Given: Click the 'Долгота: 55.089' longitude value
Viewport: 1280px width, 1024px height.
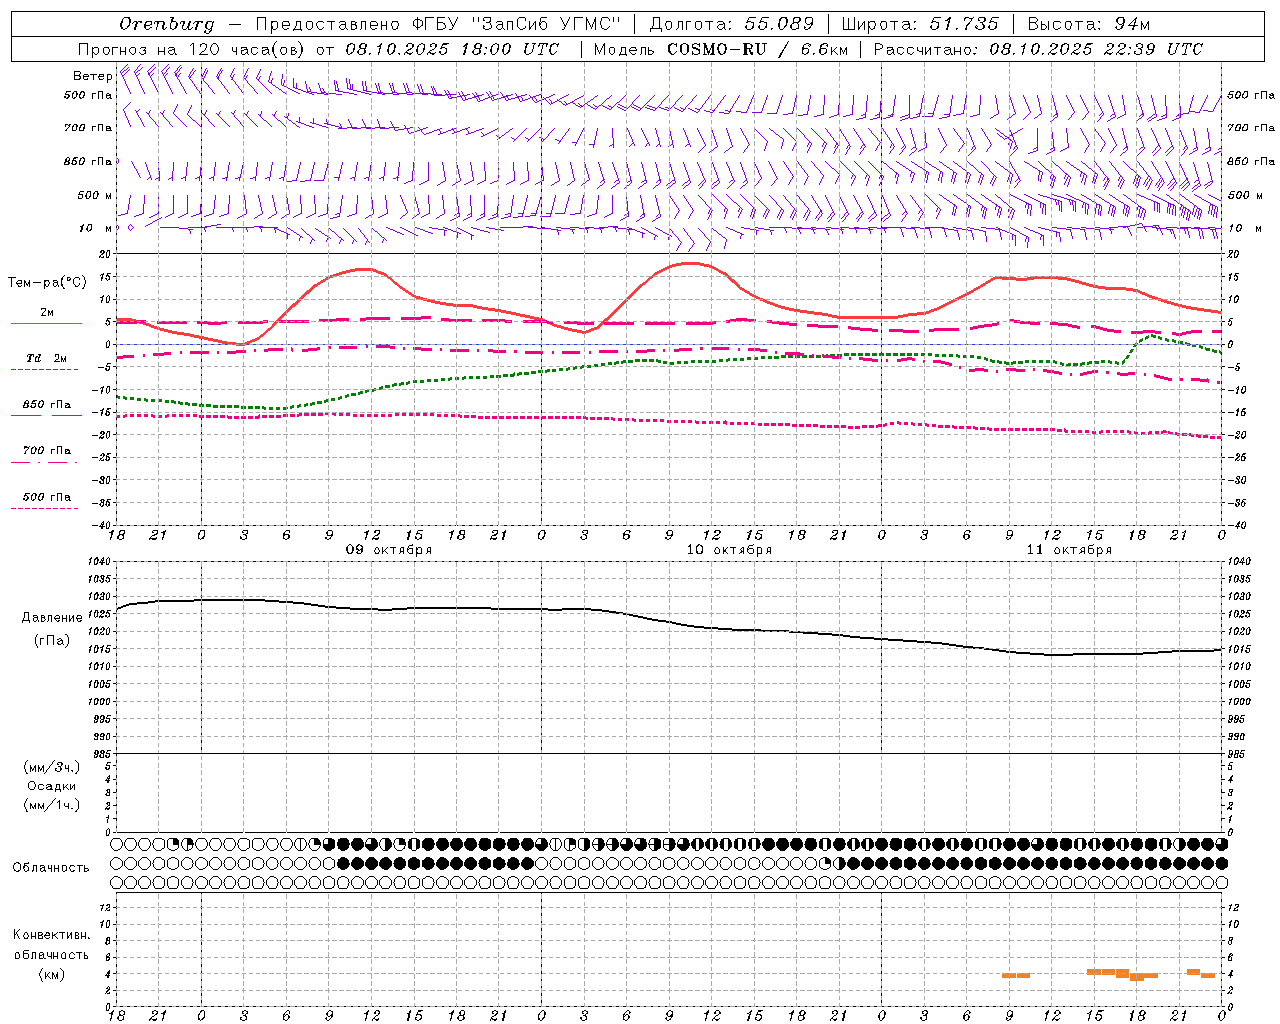Looking at the screenshot, I should pos(731,24).
